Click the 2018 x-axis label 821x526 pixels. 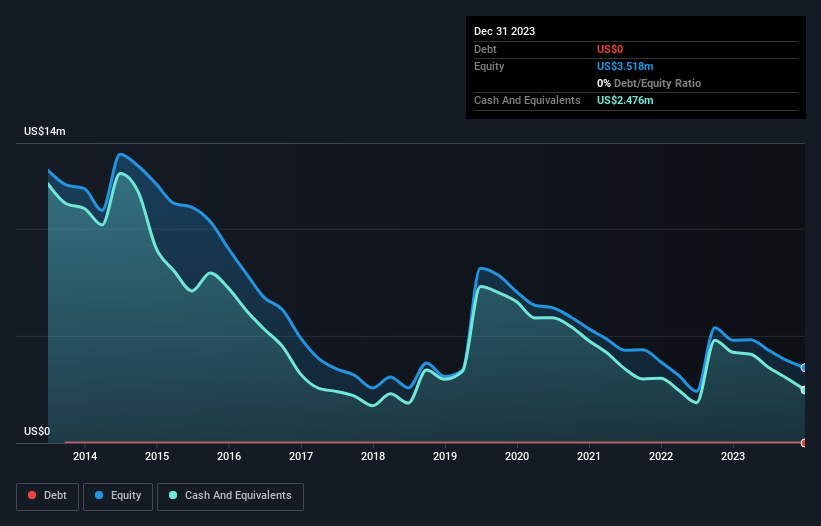tap(373, 456)
